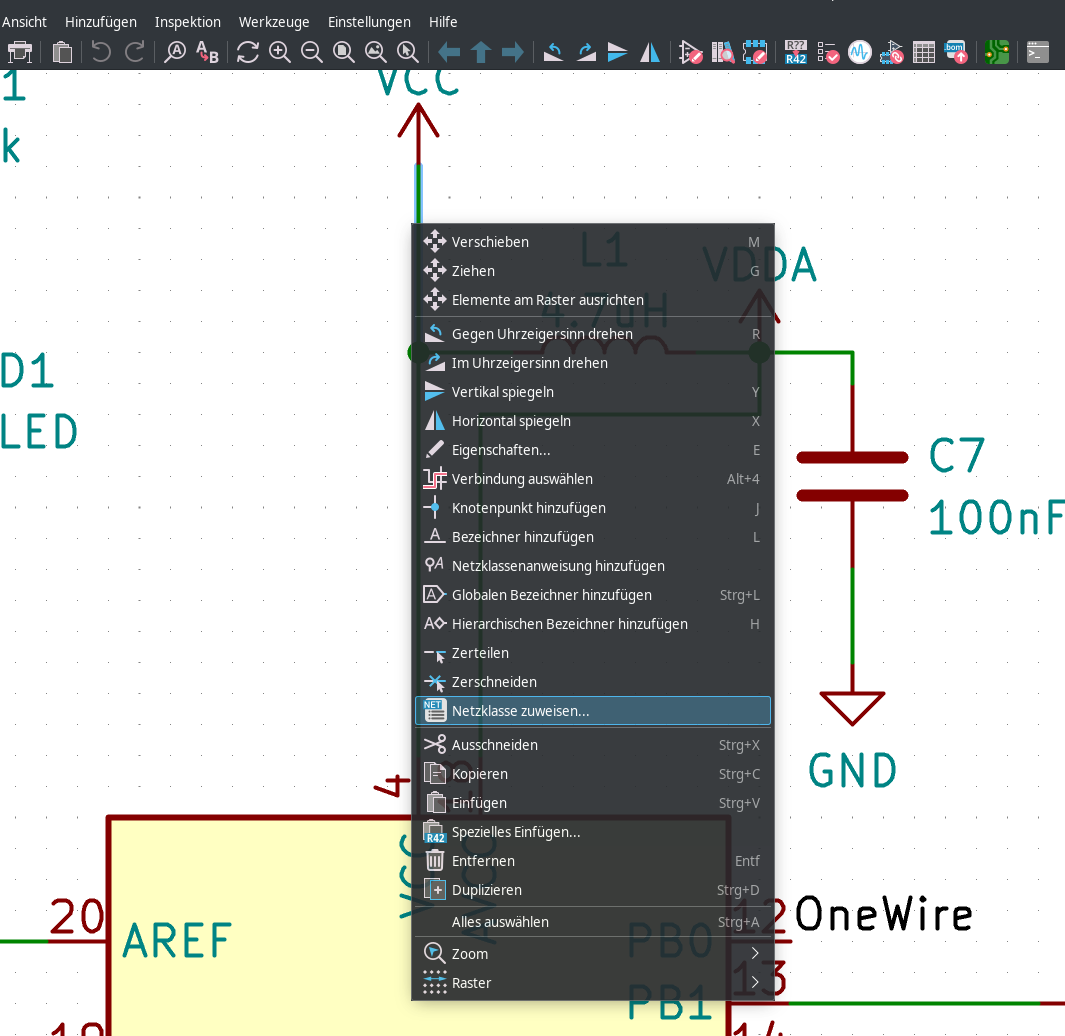Open the PCB editor green board icon
The image size is (1065, 1036).
(996, 52)
